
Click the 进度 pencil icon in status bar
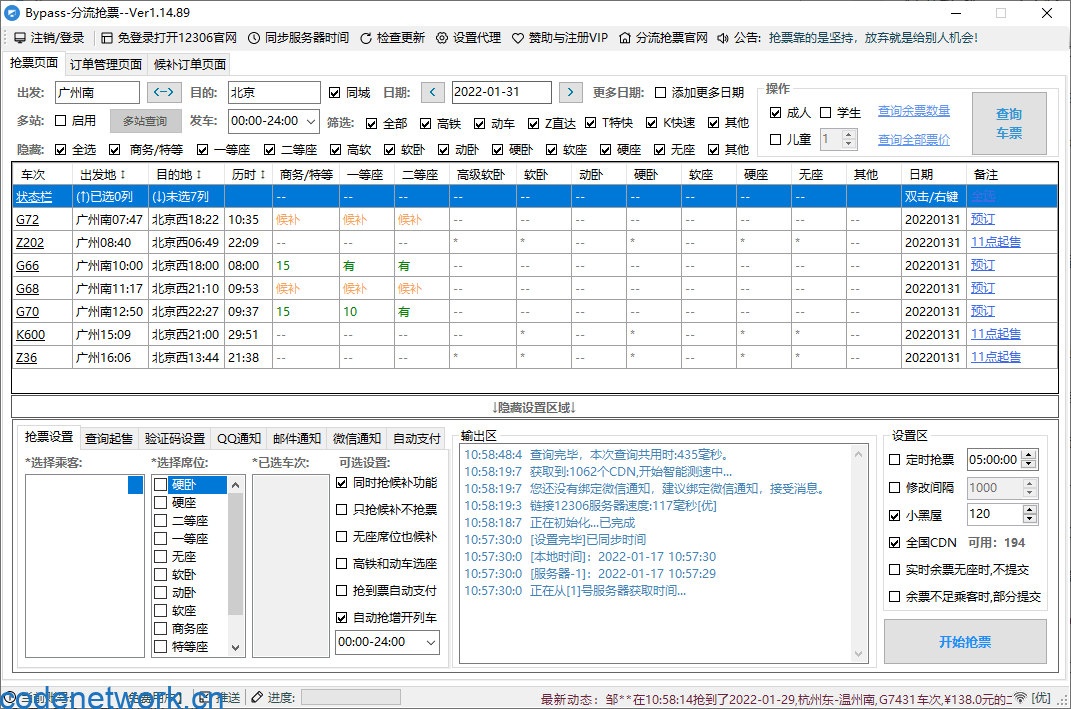[257, 697]
